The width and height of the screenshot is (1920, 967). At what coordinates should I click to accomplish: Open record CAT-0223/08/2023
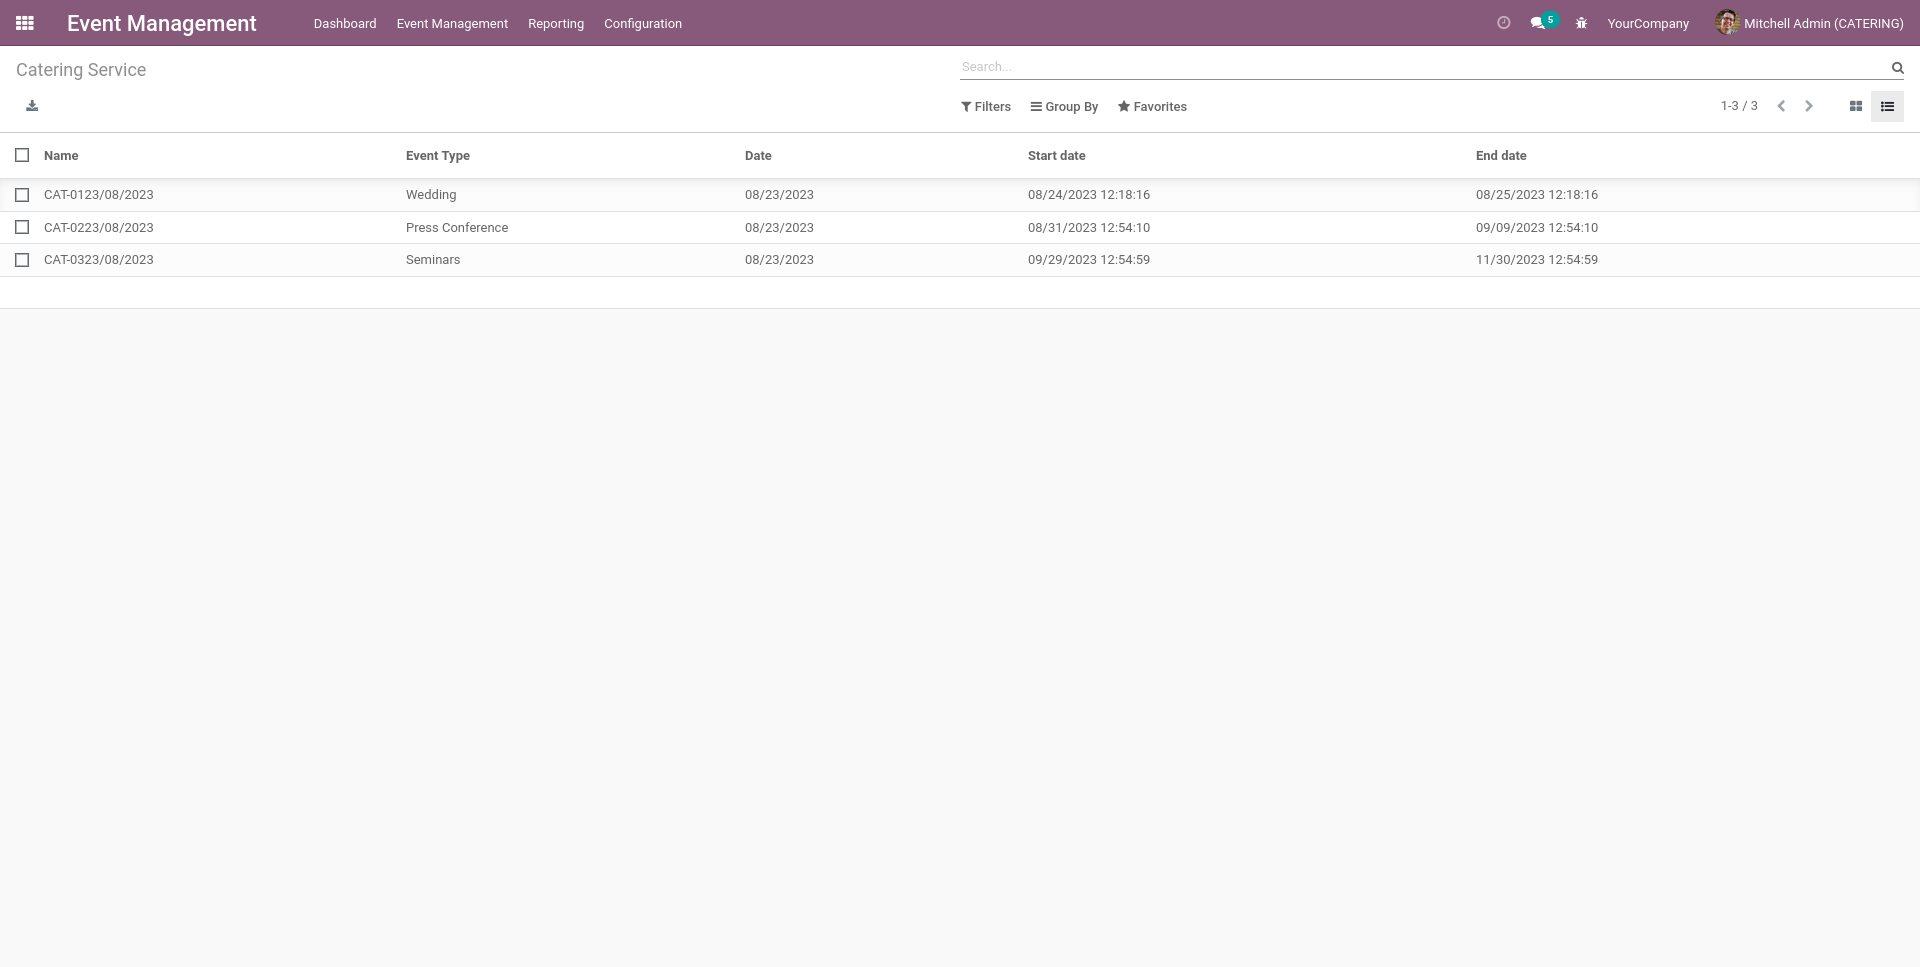[99, 228]
